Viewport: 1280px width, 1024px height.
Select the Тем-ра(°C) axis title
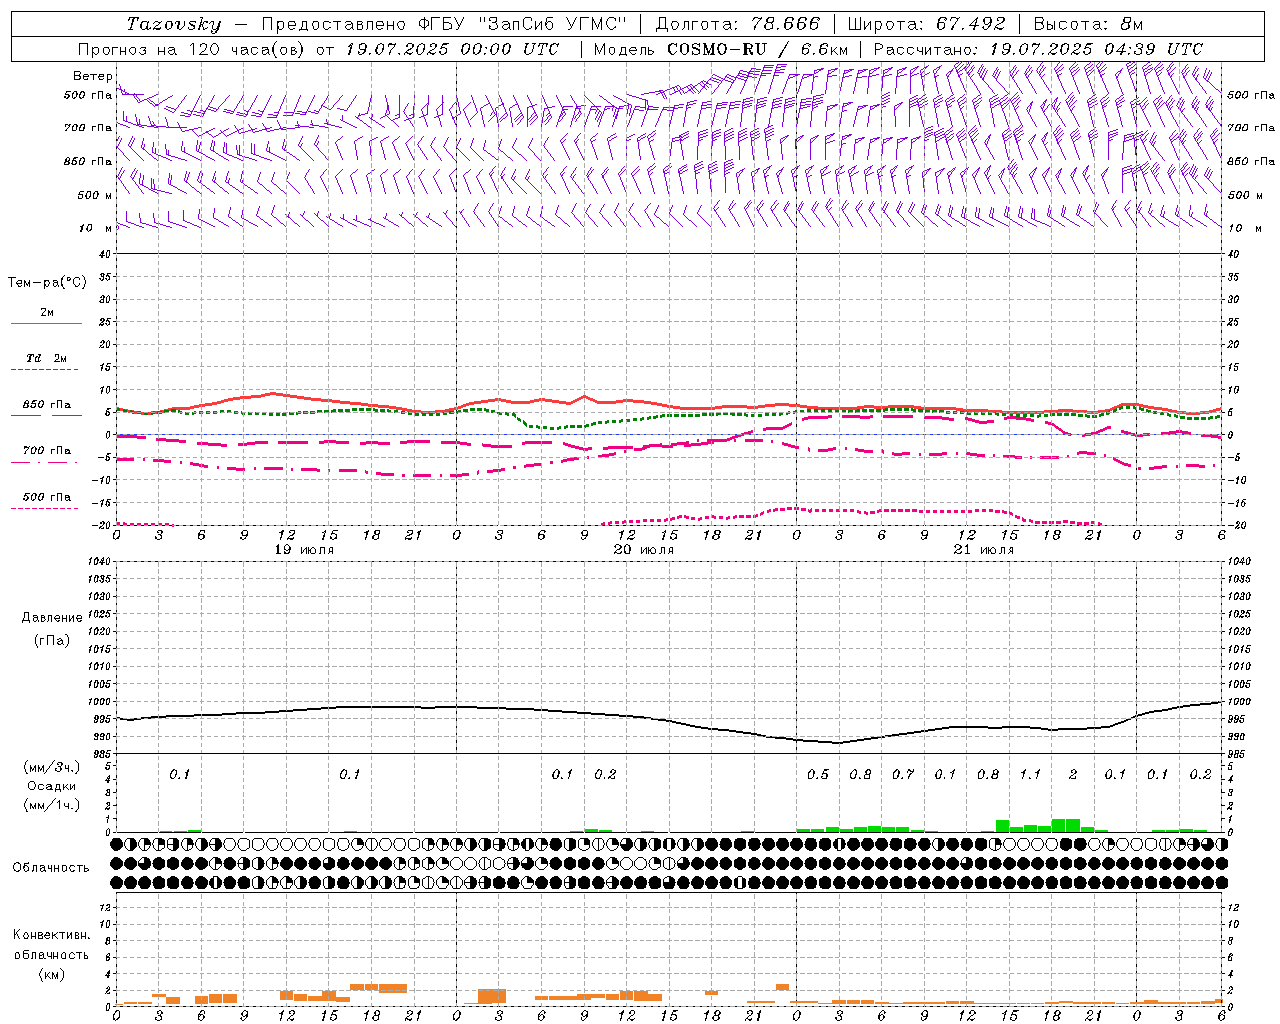click(47, 283)
